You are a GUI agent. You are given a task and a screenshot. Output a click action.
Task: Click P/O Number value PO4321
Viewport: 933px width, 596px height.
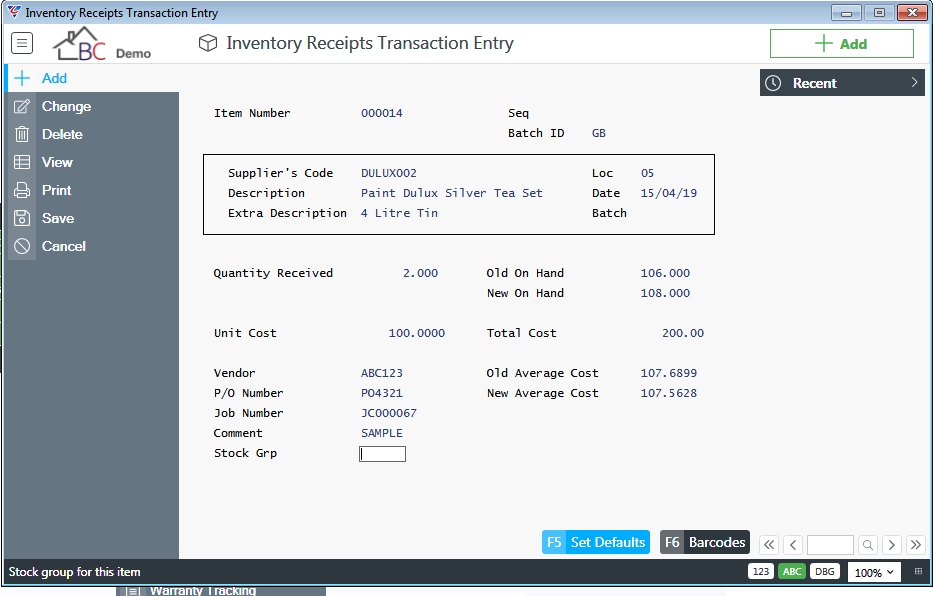pyautogui.click(x=382, y=393)
